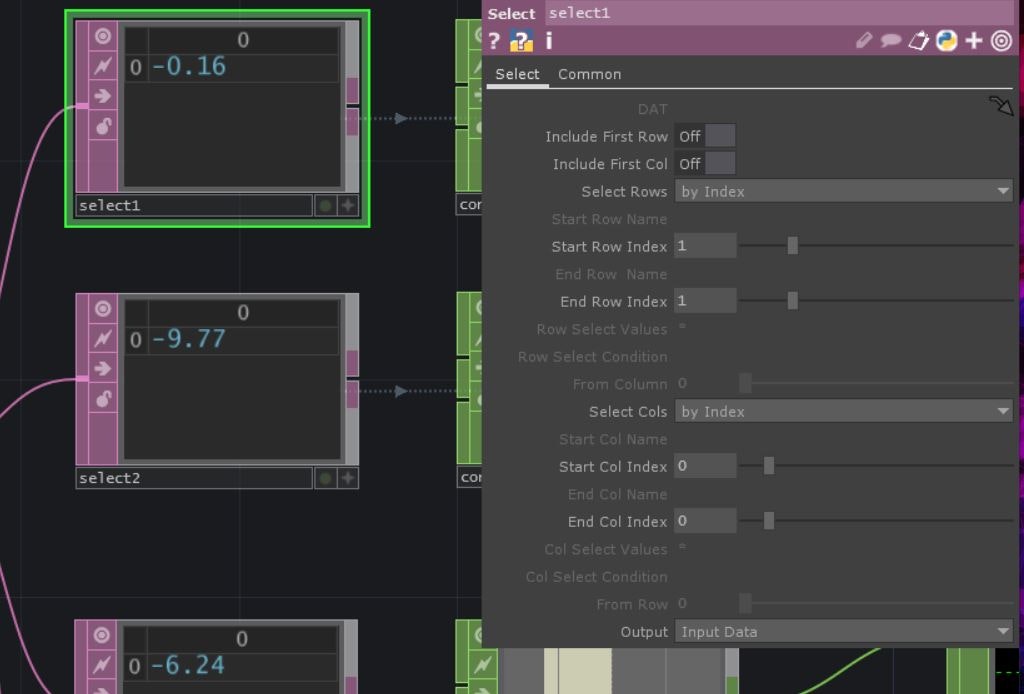Viewport: 1024px width, 694px height.
Task: Click the green dot flag on select2
Action: (x=325, y=479)
